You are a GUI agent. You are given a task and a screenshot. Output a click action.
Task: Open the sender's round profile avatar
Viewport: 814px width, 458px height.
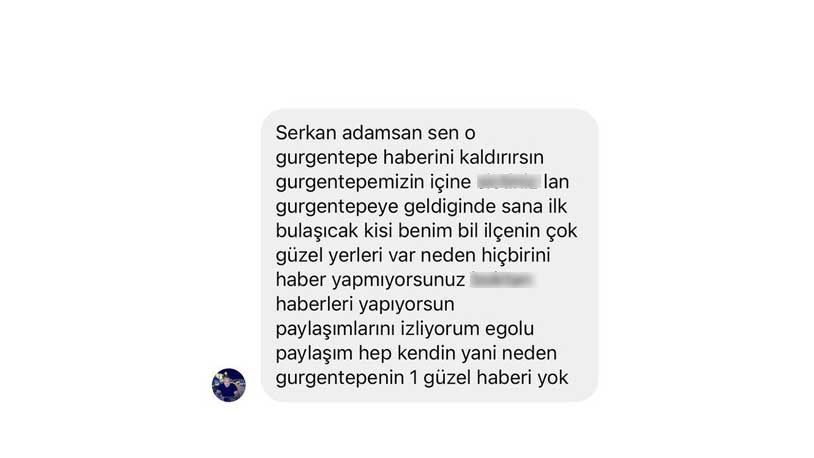point(228,385)
